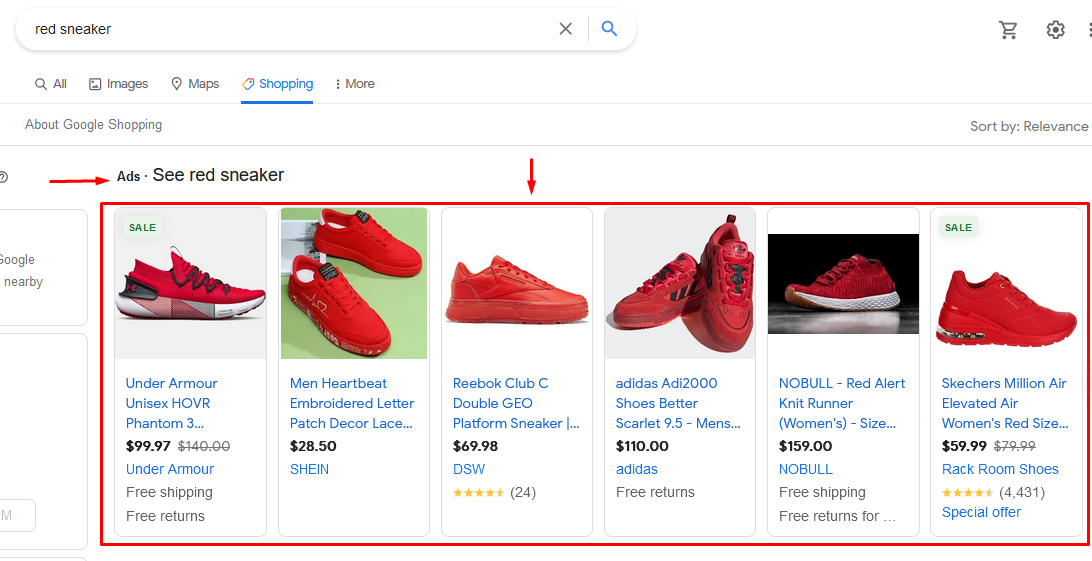Click the Rack Room Shoes seller link
The image size is (1092, 561).
click(x=1000, y=469)
